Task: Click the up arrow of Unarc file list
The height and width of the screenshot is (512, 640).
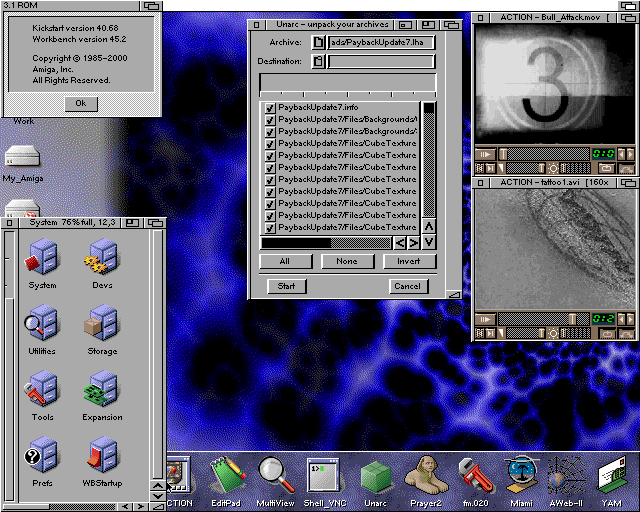Action: [429, 226]
